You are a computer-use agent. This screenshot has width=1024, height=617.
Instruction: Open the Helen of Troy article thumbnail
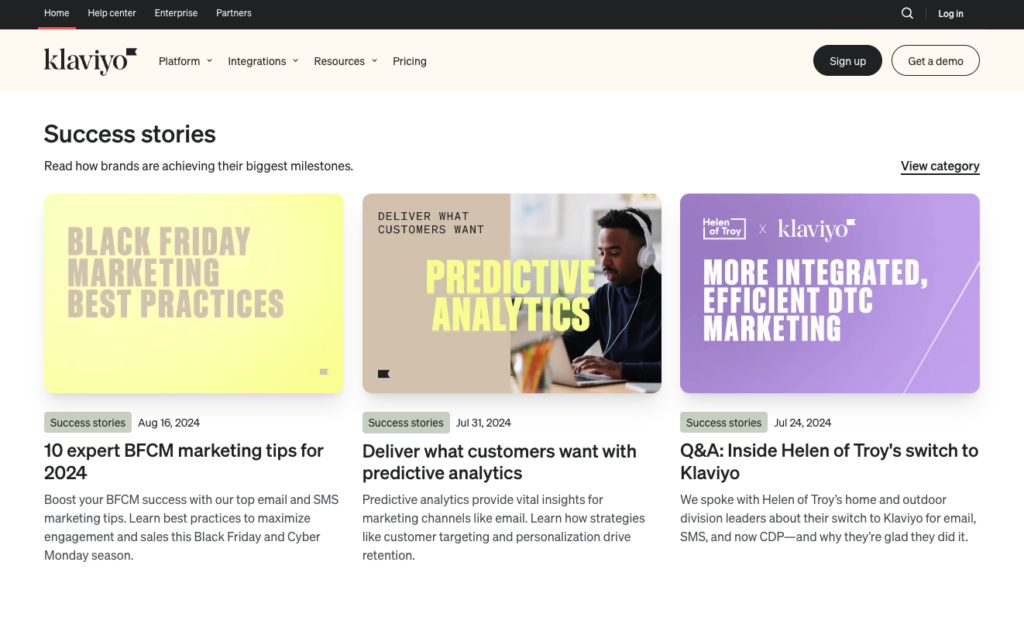(829, 293)
